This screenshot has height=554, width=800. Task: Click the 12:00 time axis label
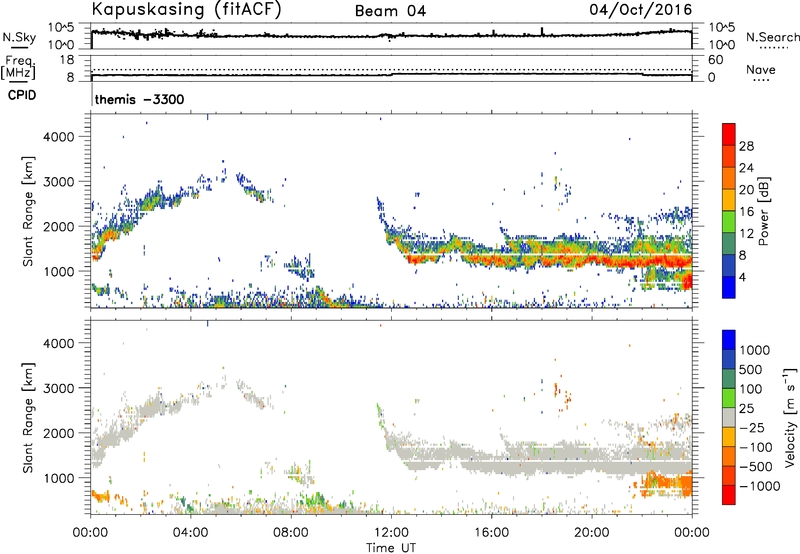pos(391,533)
